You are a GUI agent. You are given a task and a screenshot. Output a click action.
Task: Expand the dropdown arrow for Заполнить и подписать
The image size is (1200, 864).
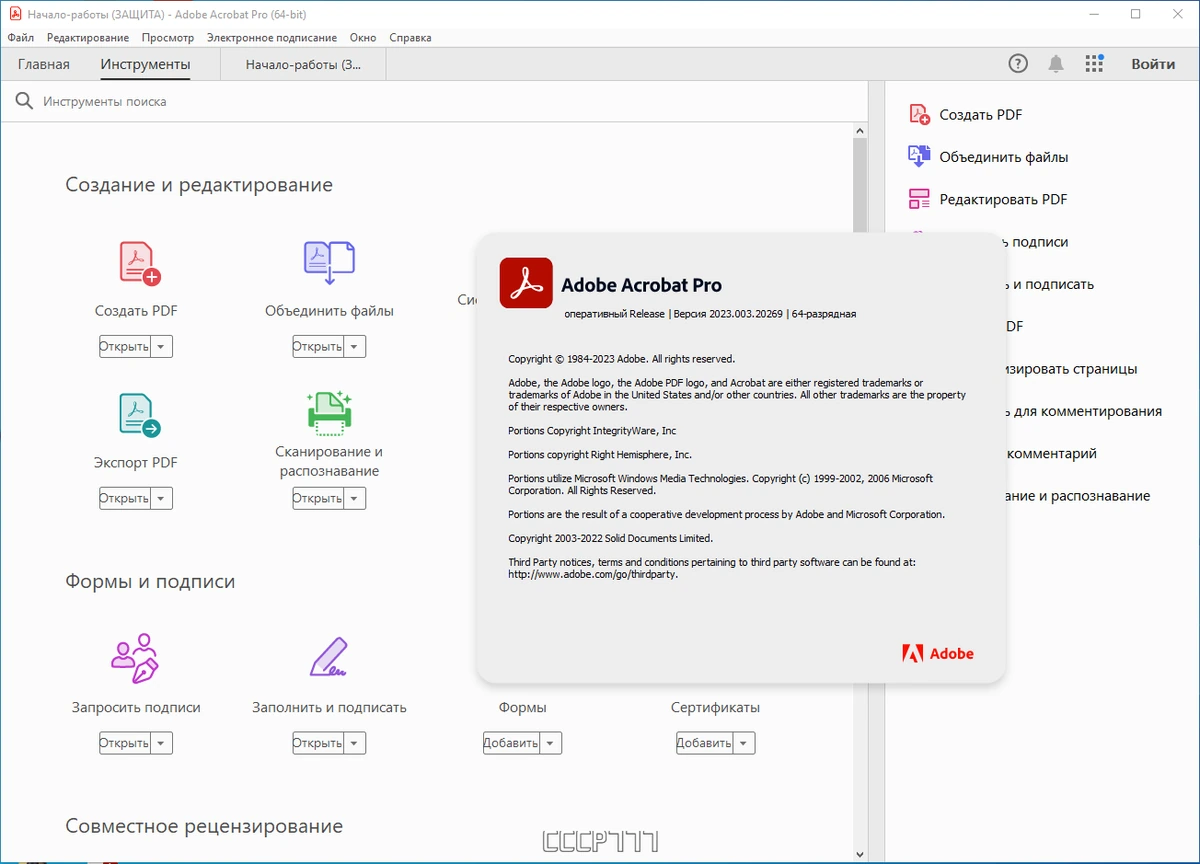point(355,743)
